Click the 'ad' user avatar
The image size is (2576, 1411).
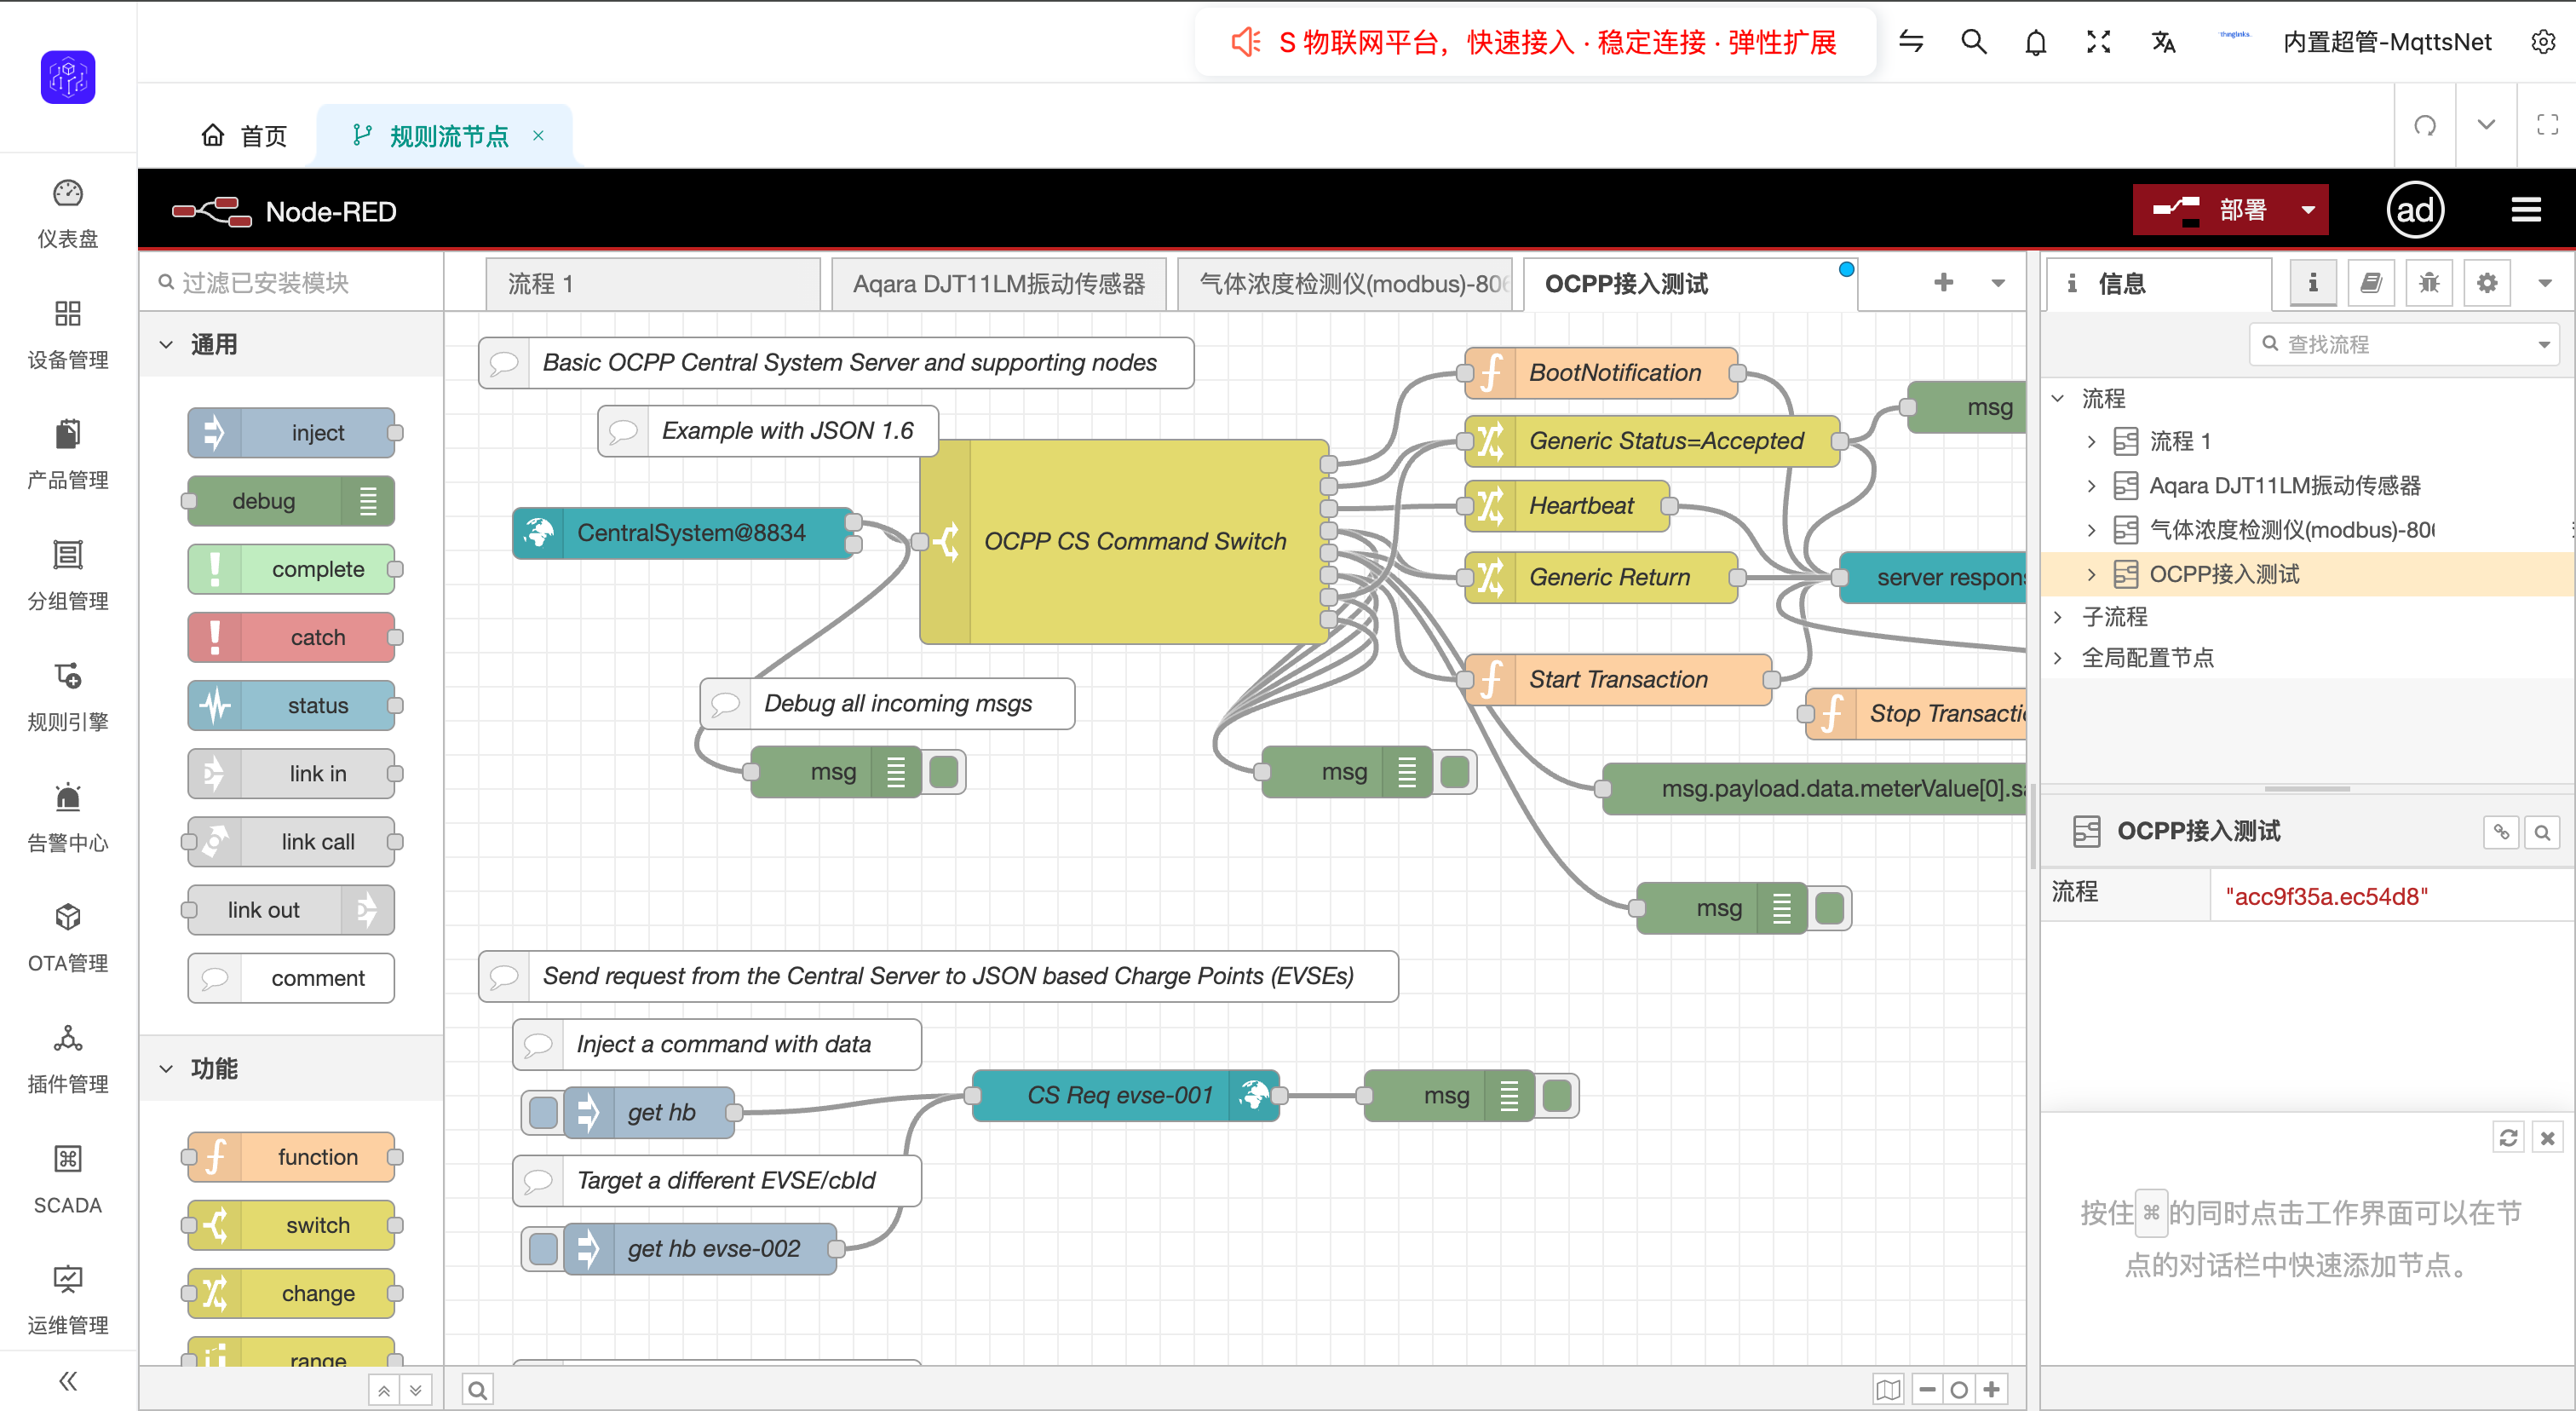(x=2415, y=210)
